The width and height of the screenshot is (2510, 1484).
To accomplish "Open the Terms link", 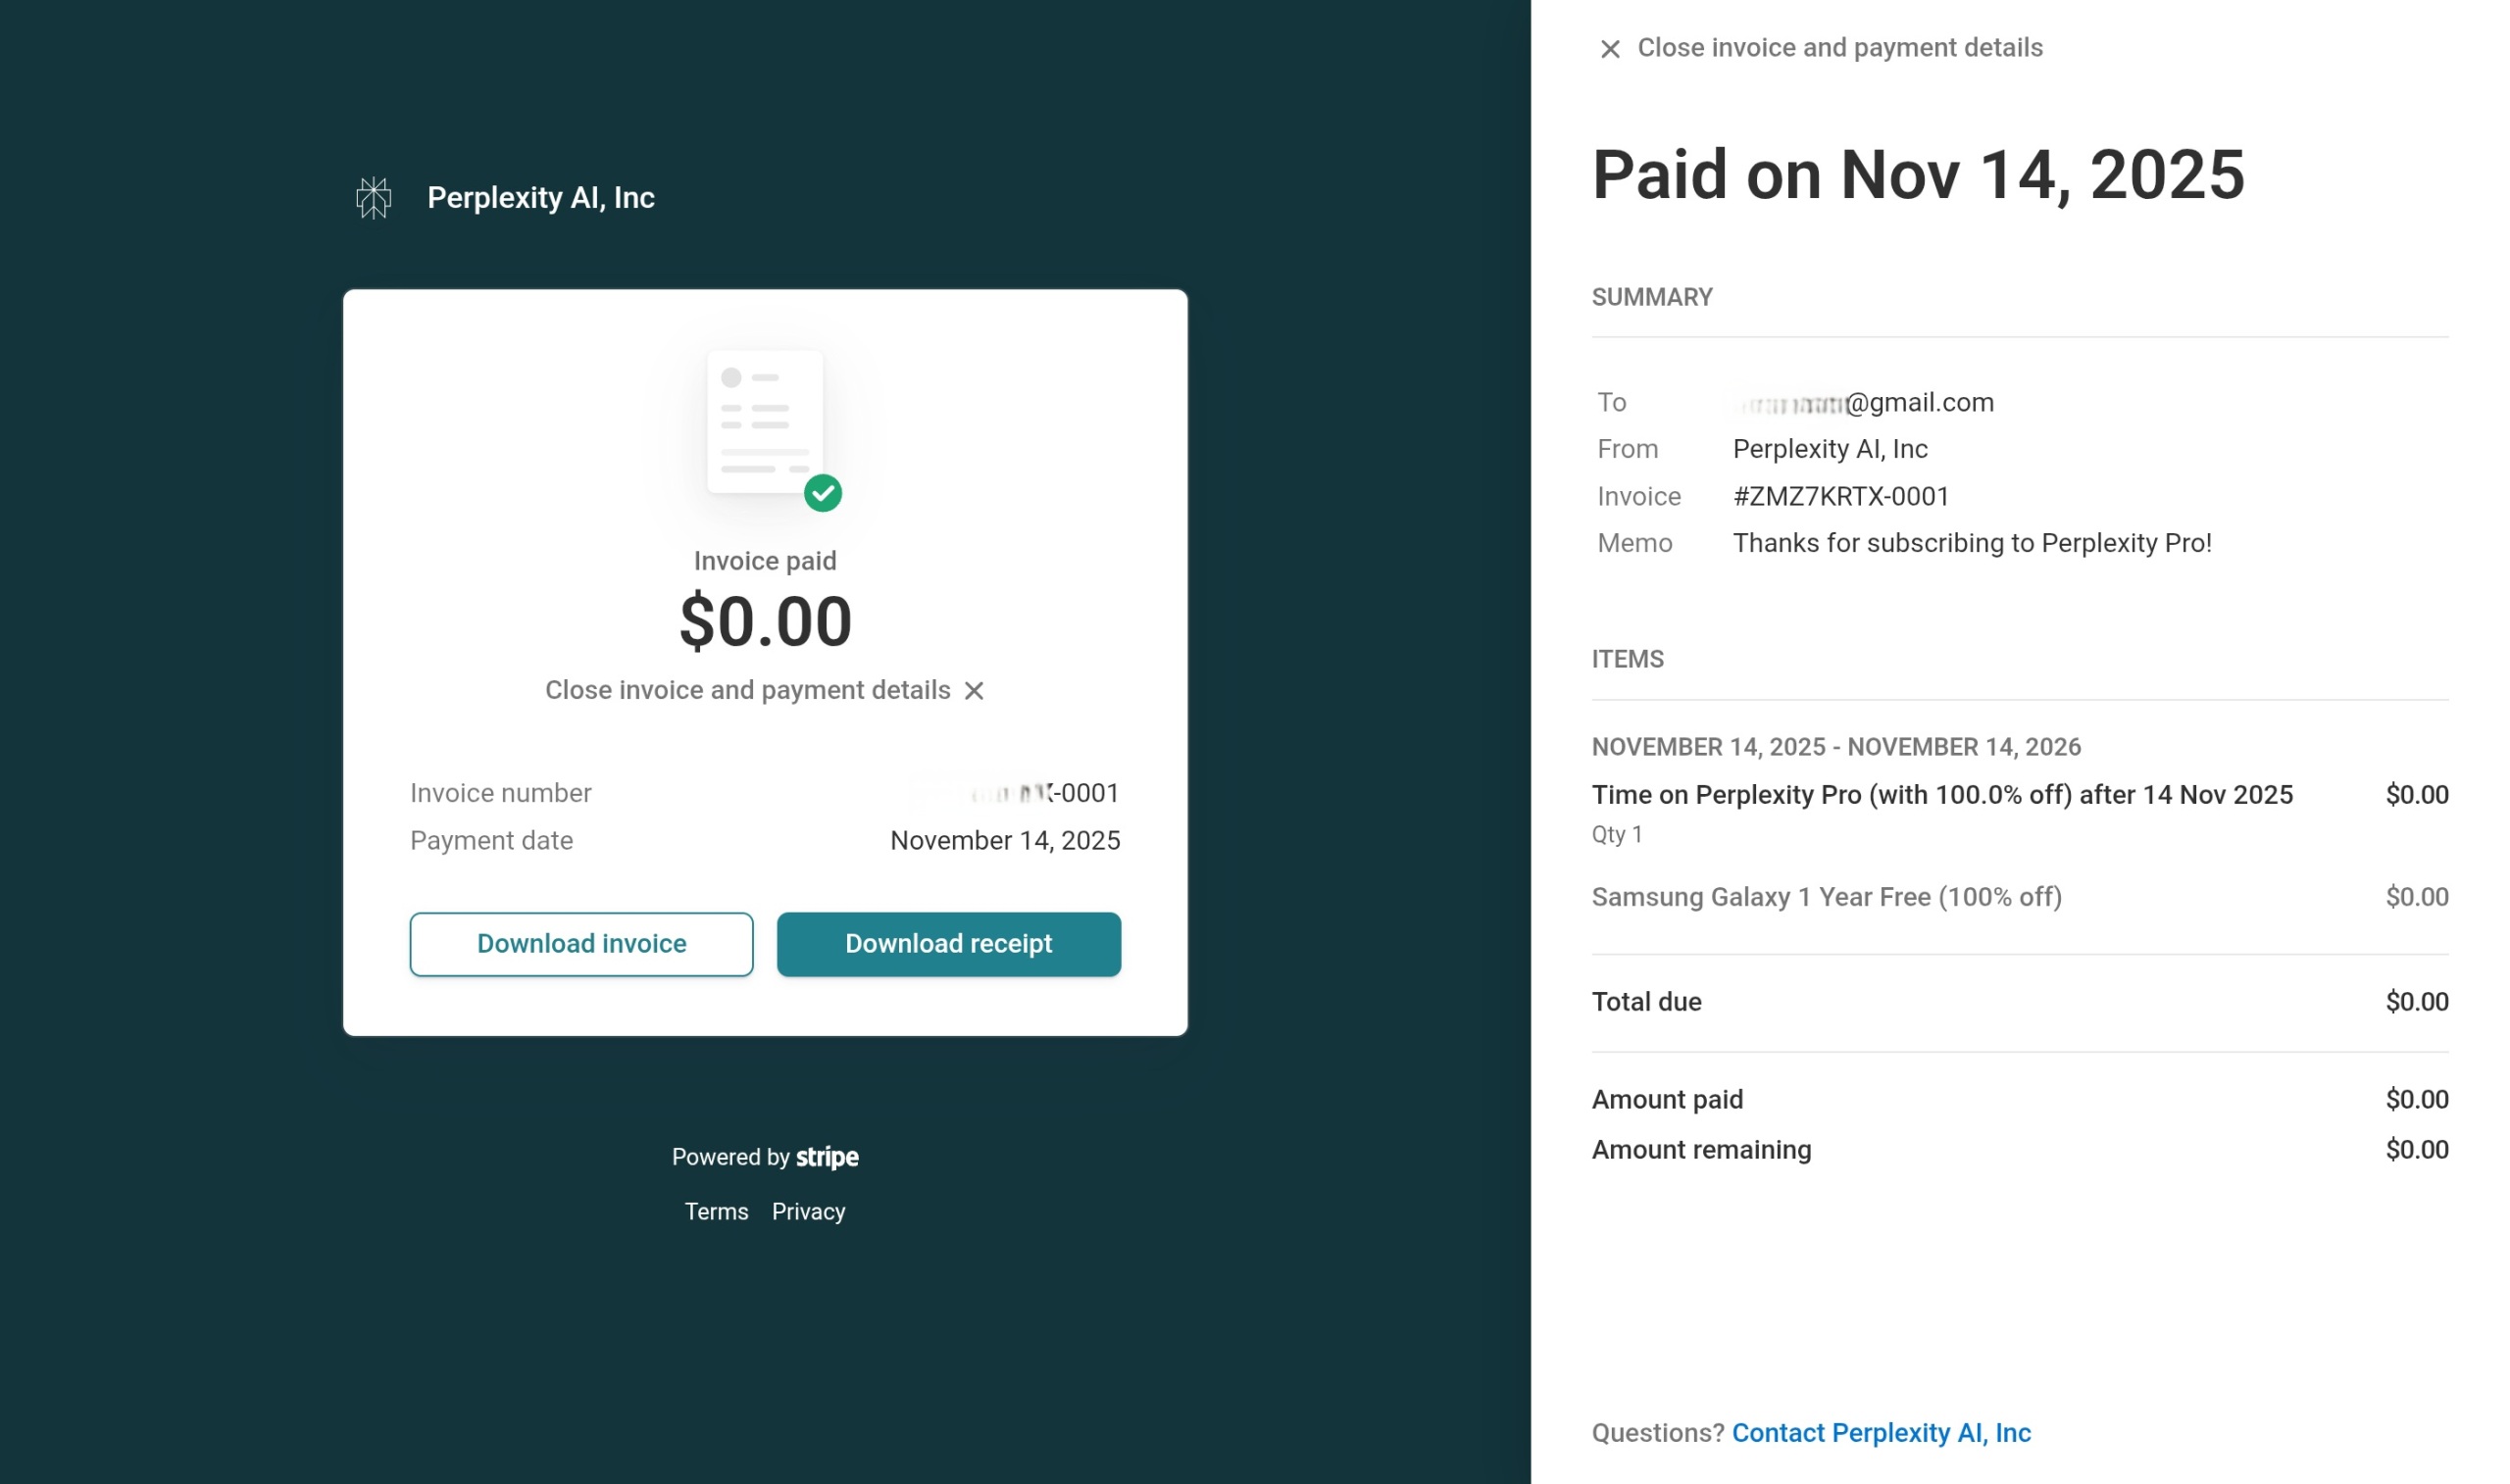I will (716, 1211).
